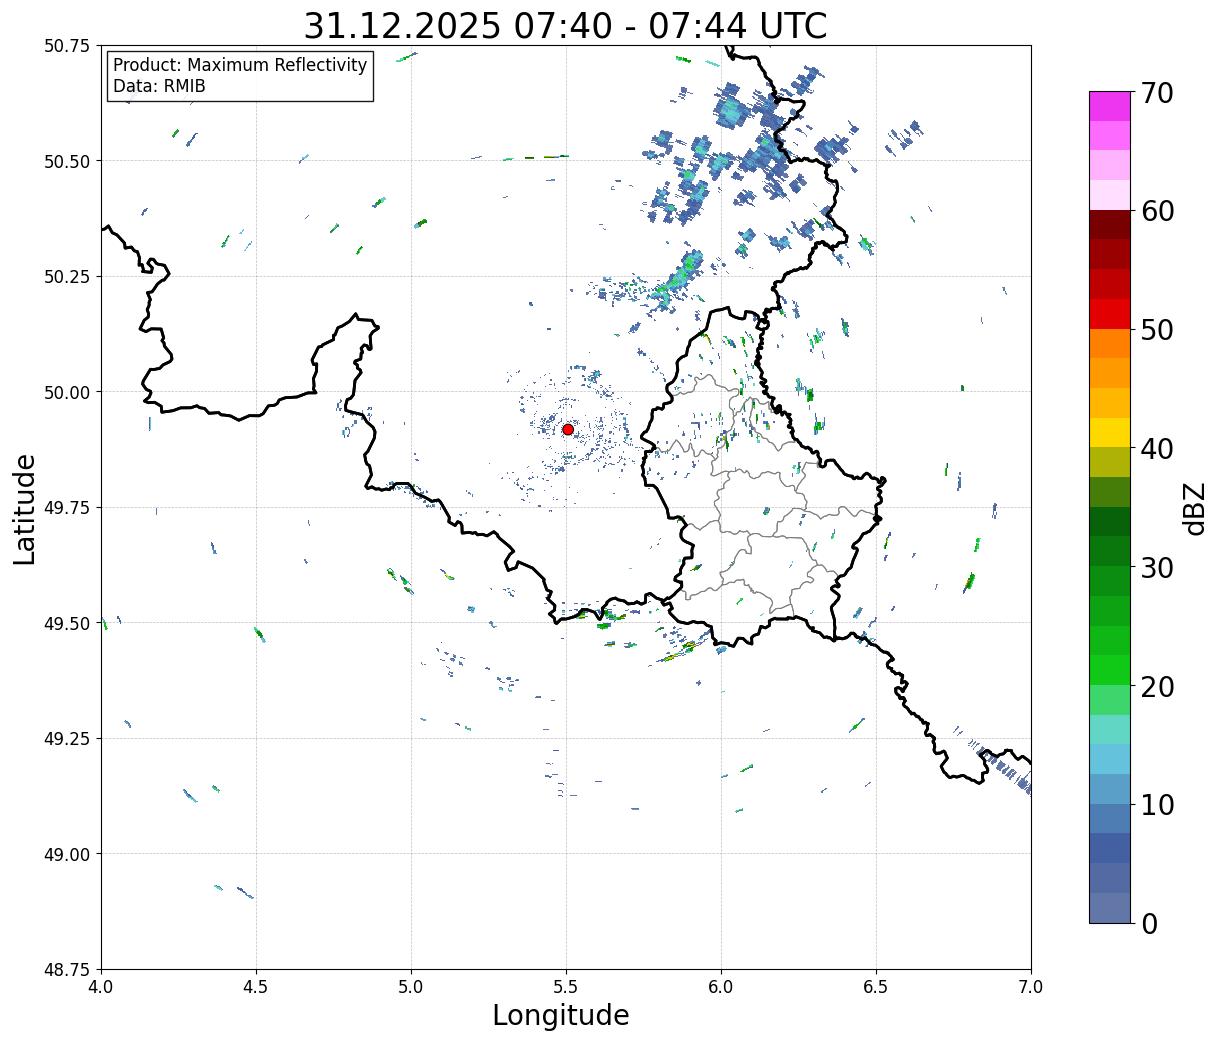
Task: Click the Latitude axis label
Action: coord(25,508)
